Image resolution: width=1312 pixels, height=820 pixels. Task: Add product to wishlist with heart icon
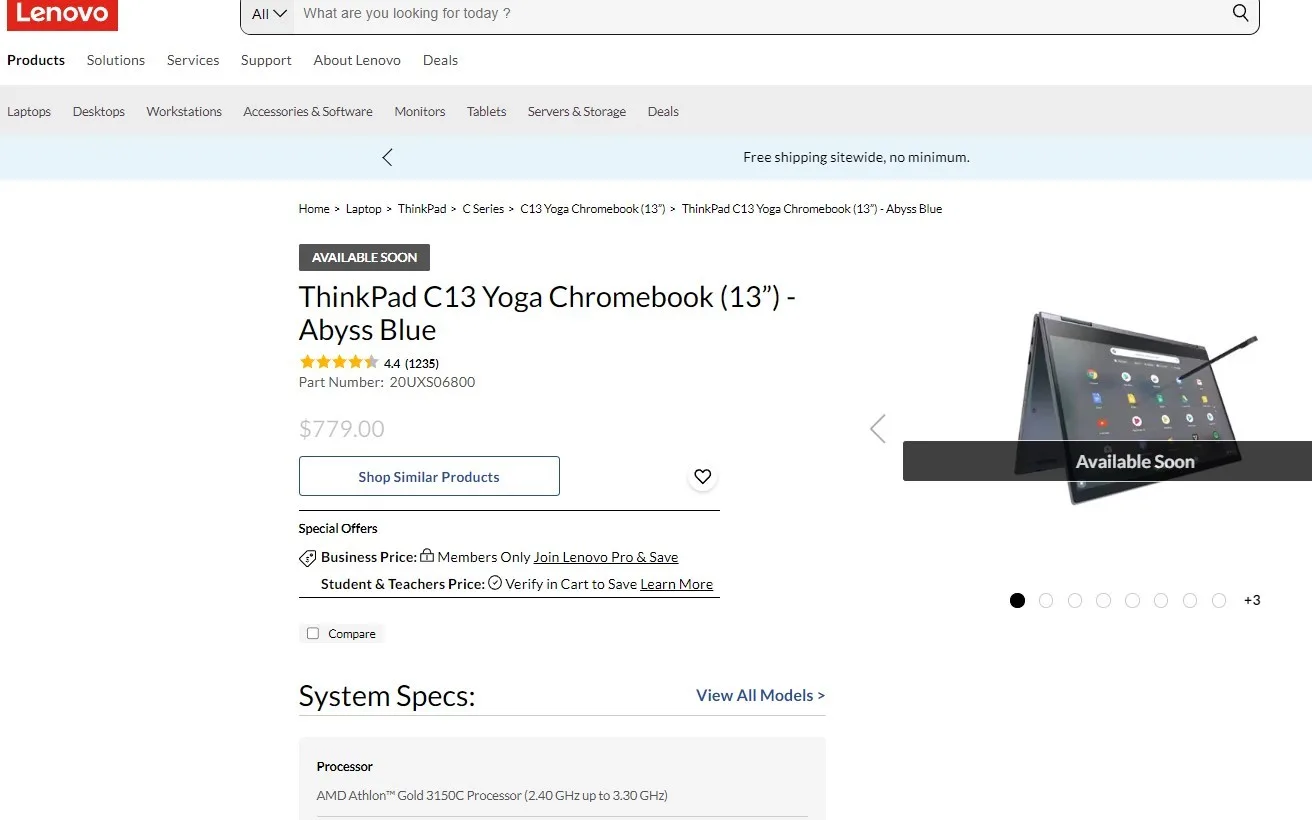(x=702, y=476)
